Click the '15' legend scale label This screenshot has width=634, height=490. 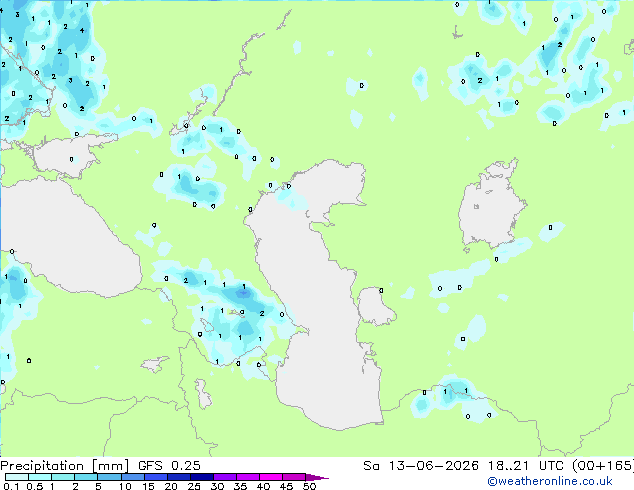click(x=148, y=486)
